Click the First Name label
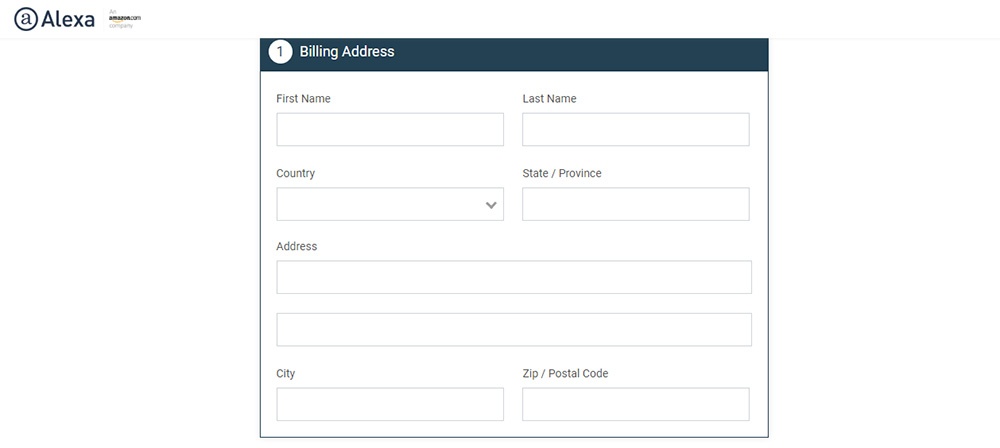 (x=303, y=99)
